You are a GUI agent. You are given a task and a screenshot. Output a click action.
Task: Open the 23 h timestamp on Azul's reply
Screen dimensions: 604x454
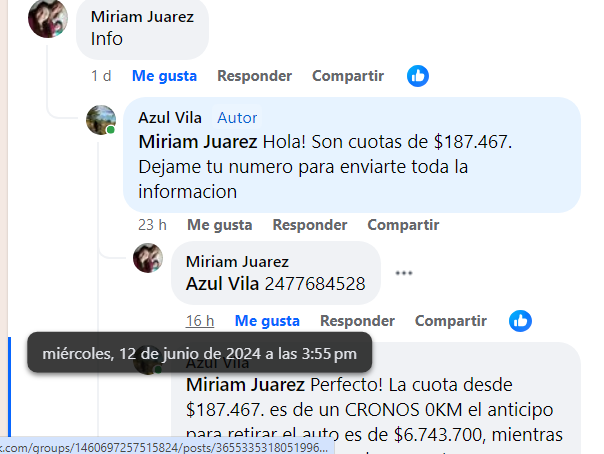(152, 225)
